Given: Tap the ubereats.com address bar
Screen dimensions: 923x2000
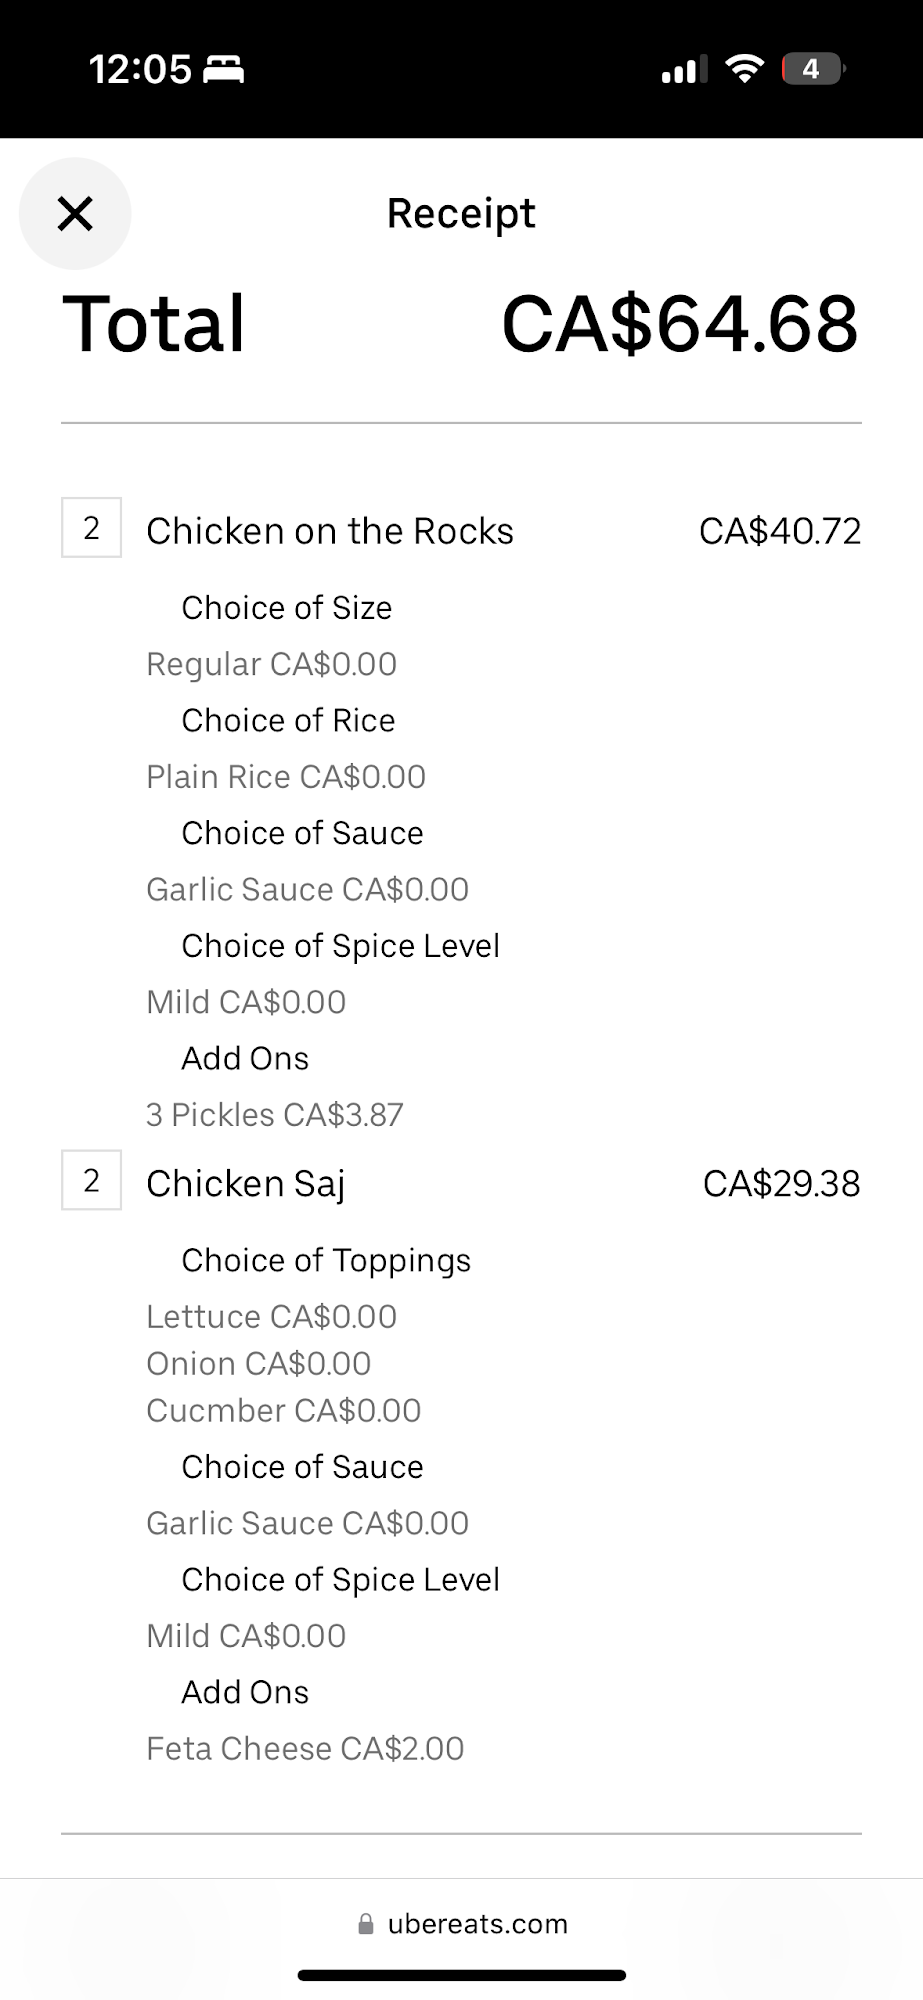Looking at the screenshot, I should click(477, 1924).
